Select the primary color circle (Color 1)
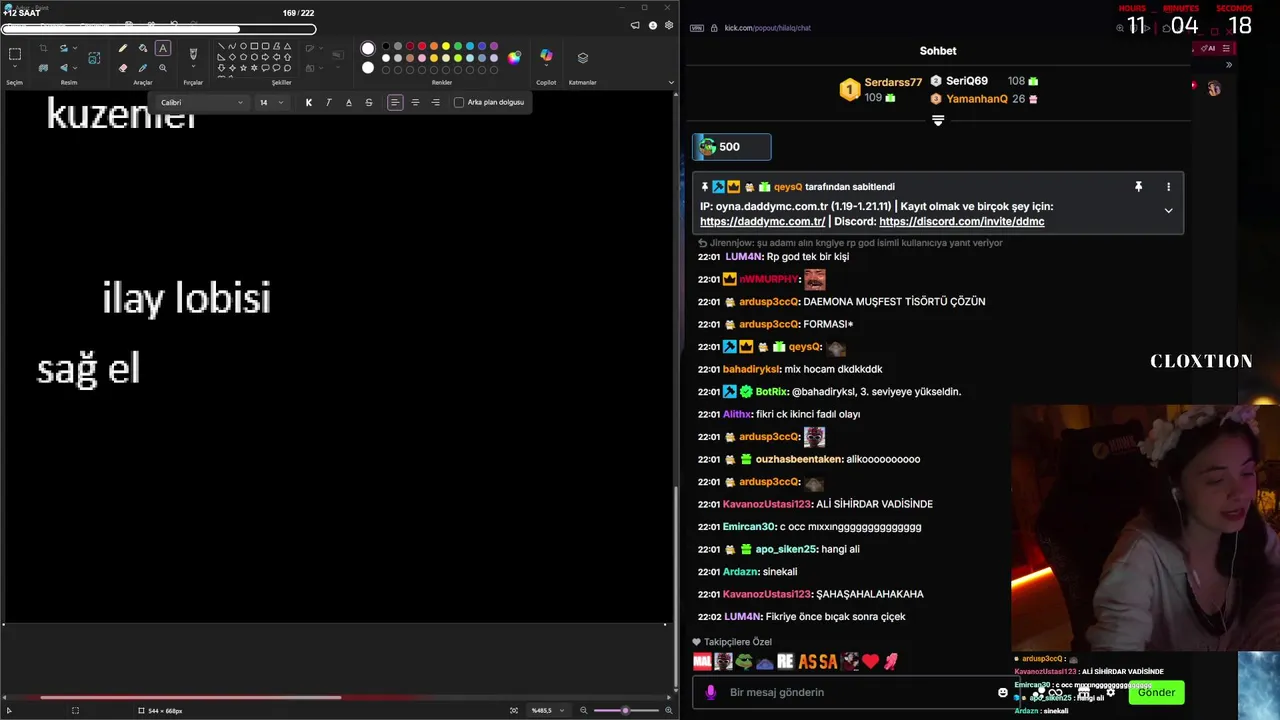The image size is (1280, 720). point(368,48)
